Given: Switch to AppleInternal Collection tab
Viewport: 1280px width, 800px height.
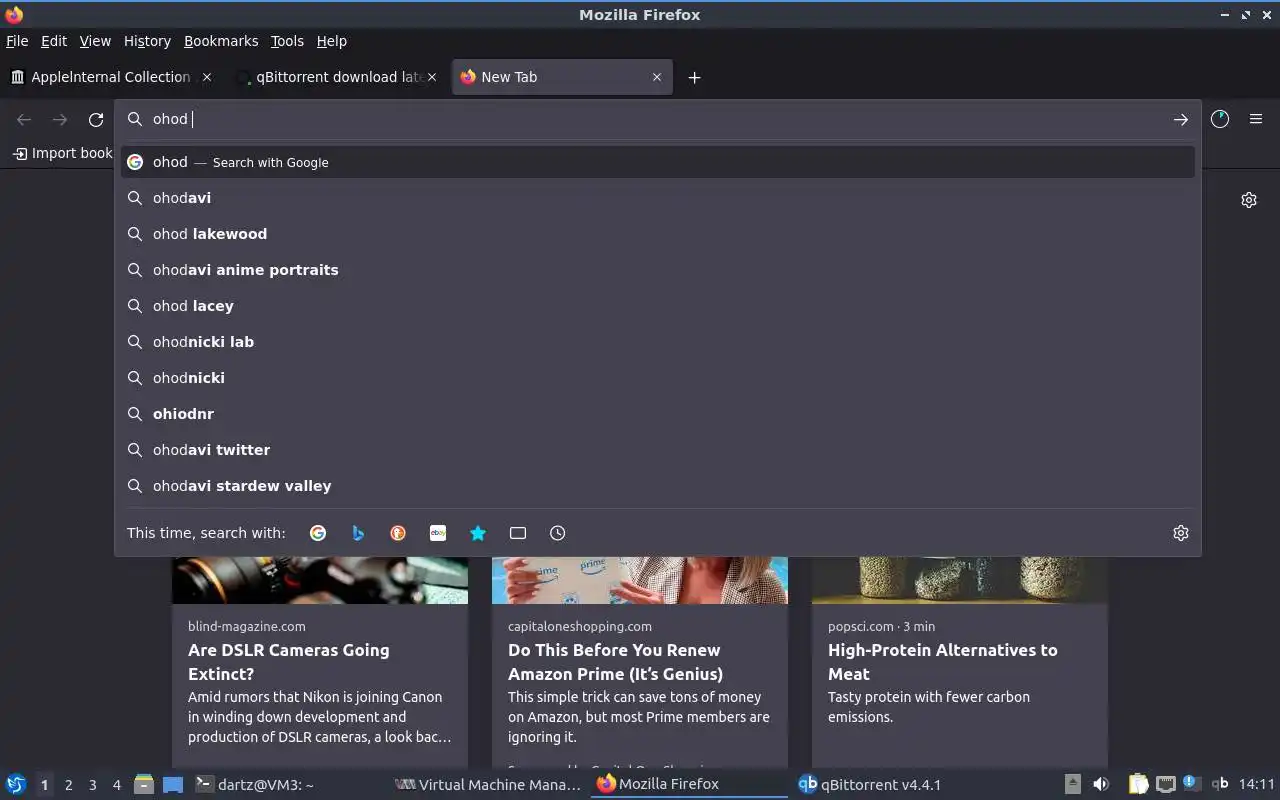Looking at the screenshot, I should pyautogui.click(x=110, y=77).
